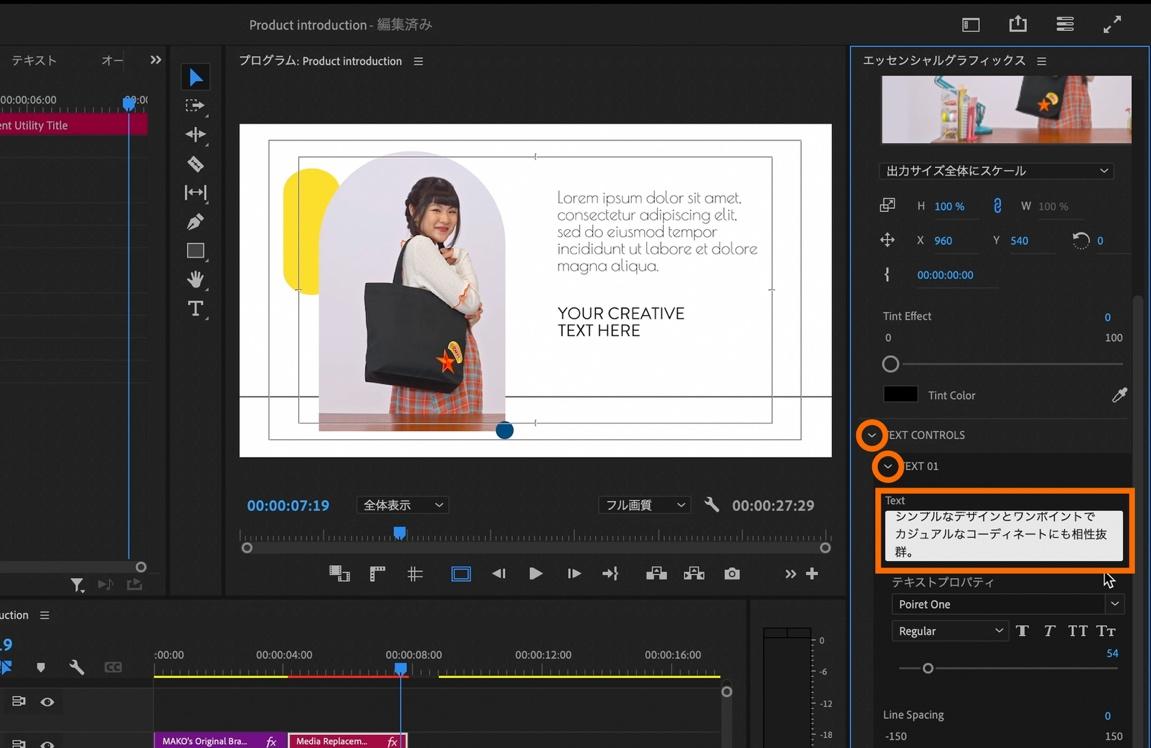Click the black Tint Color swatch

(900, 395)
